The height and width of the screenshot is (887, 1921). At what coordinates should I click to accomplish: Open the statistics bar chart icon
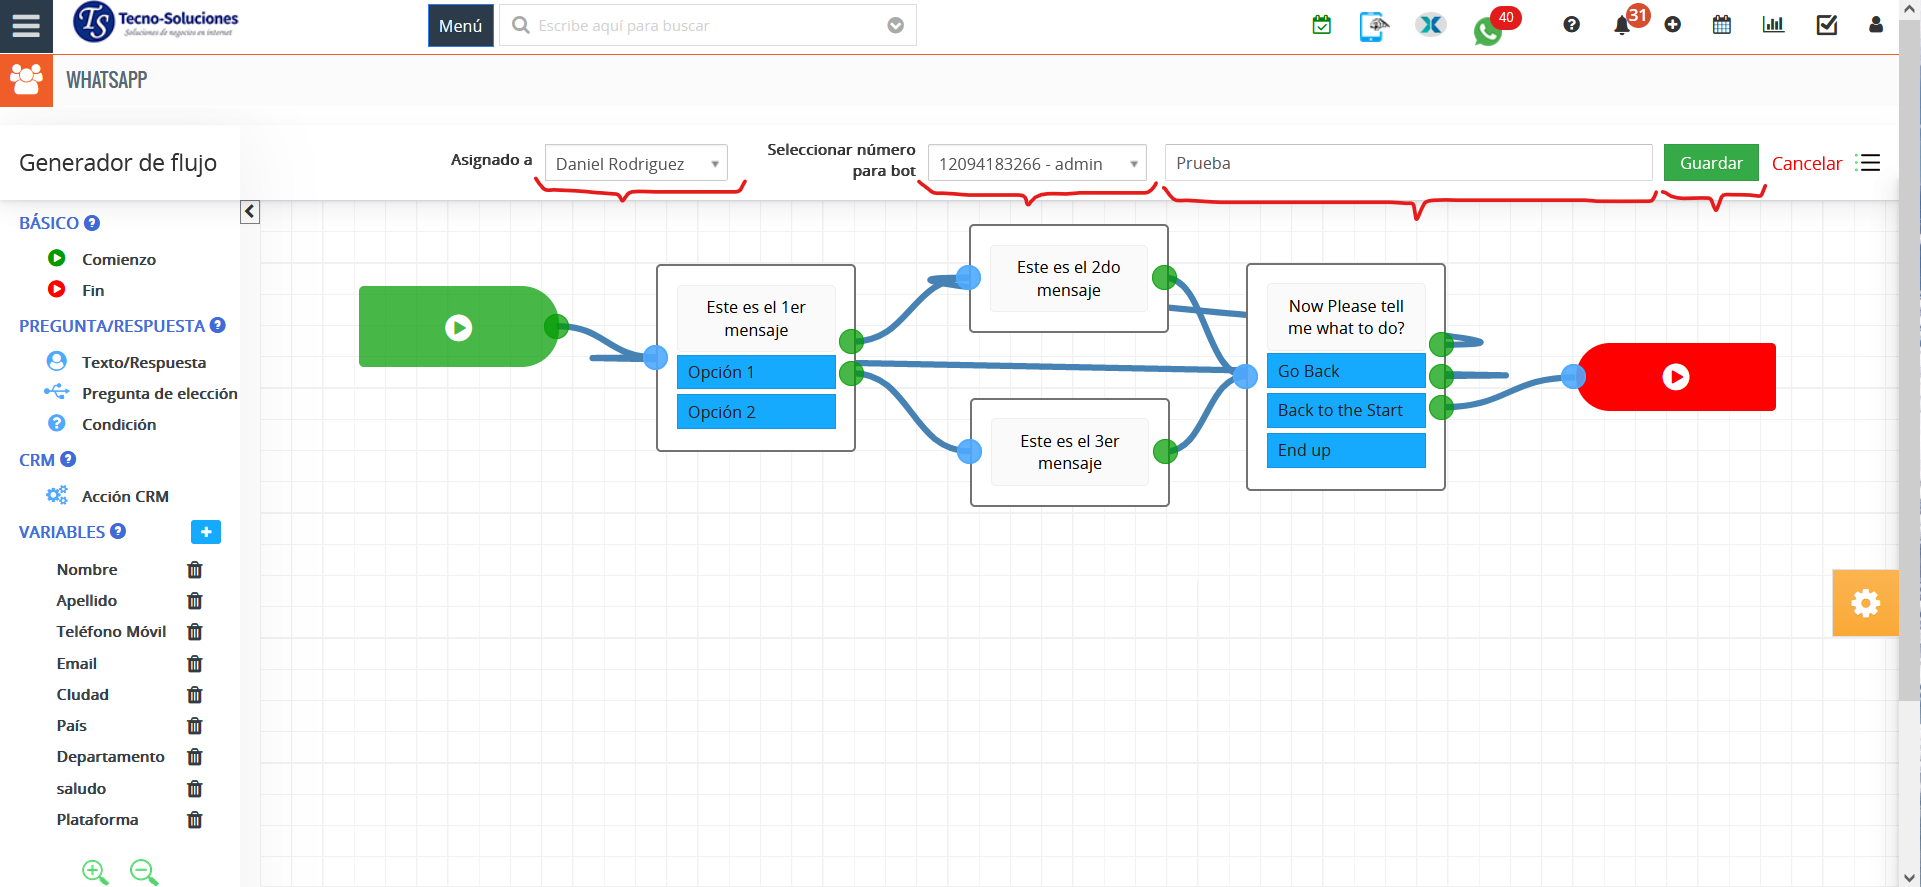click(1773, 25)
